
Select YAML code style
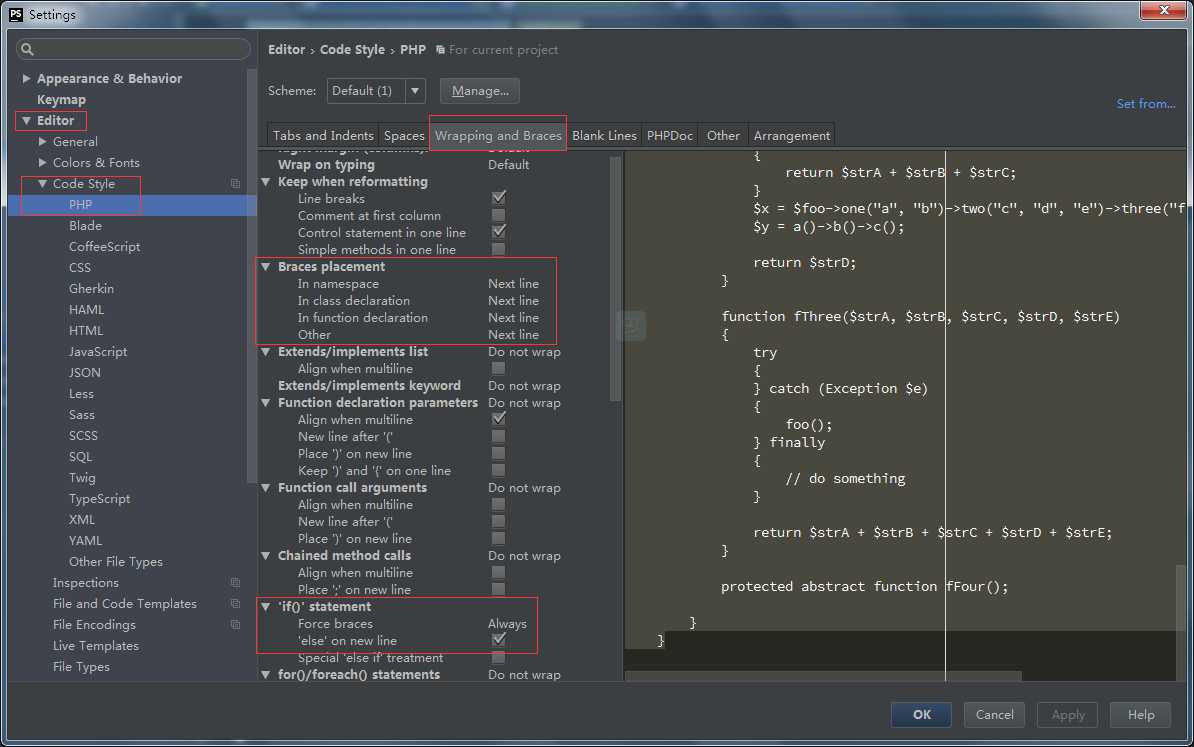coord(85,541)
